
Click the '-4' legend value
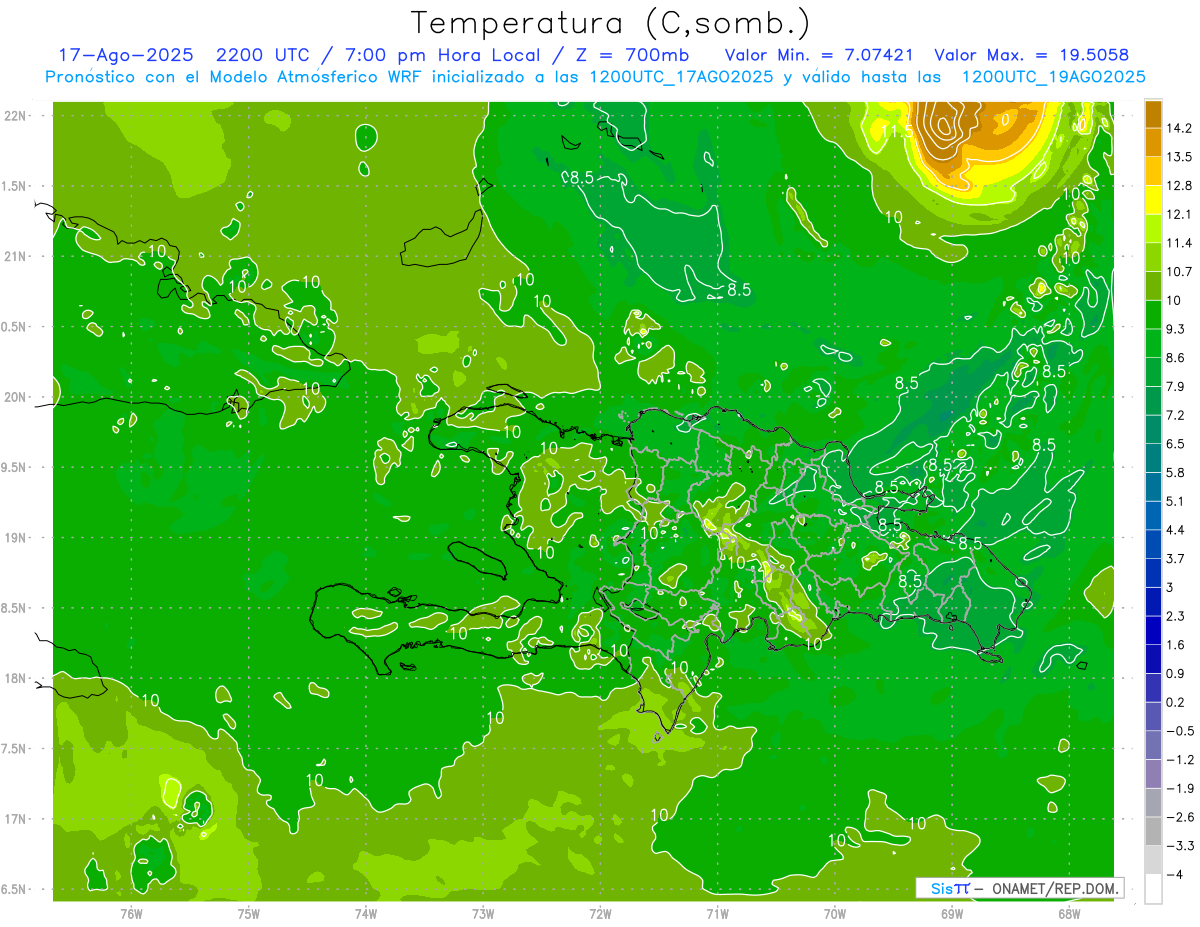coord(1174,874)
